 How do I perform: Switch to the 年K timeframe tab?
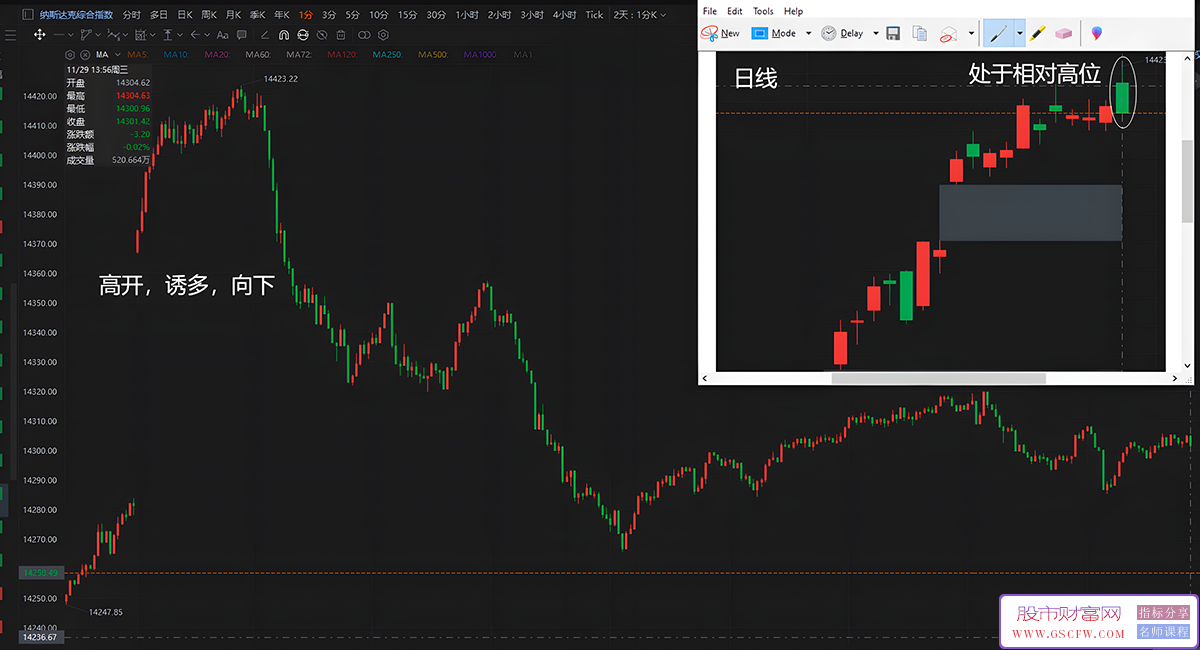pos(282,15)
